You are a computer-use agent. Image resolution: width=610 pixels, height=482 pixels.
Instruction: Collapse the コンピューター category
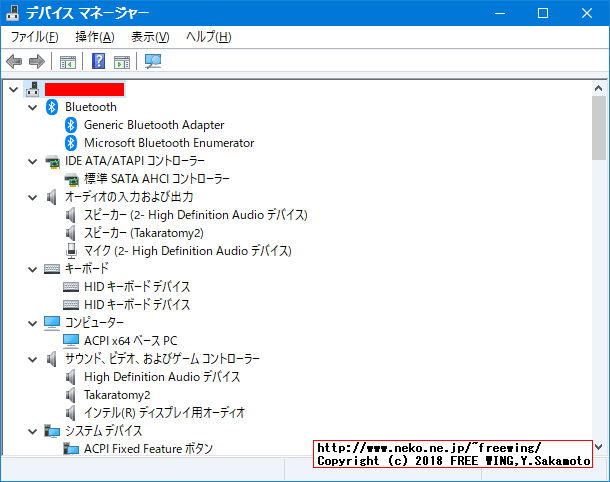click(33, 324)
